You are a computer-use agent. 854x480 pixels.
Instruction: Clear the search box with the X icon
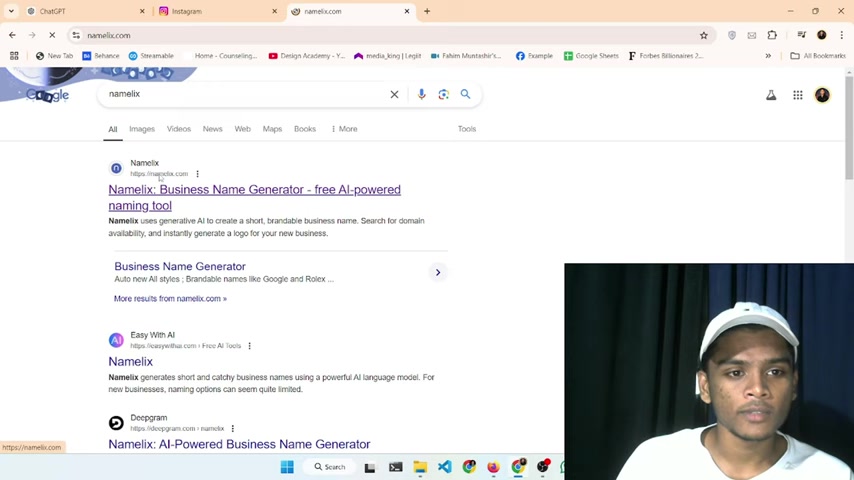tap(394, 94)
